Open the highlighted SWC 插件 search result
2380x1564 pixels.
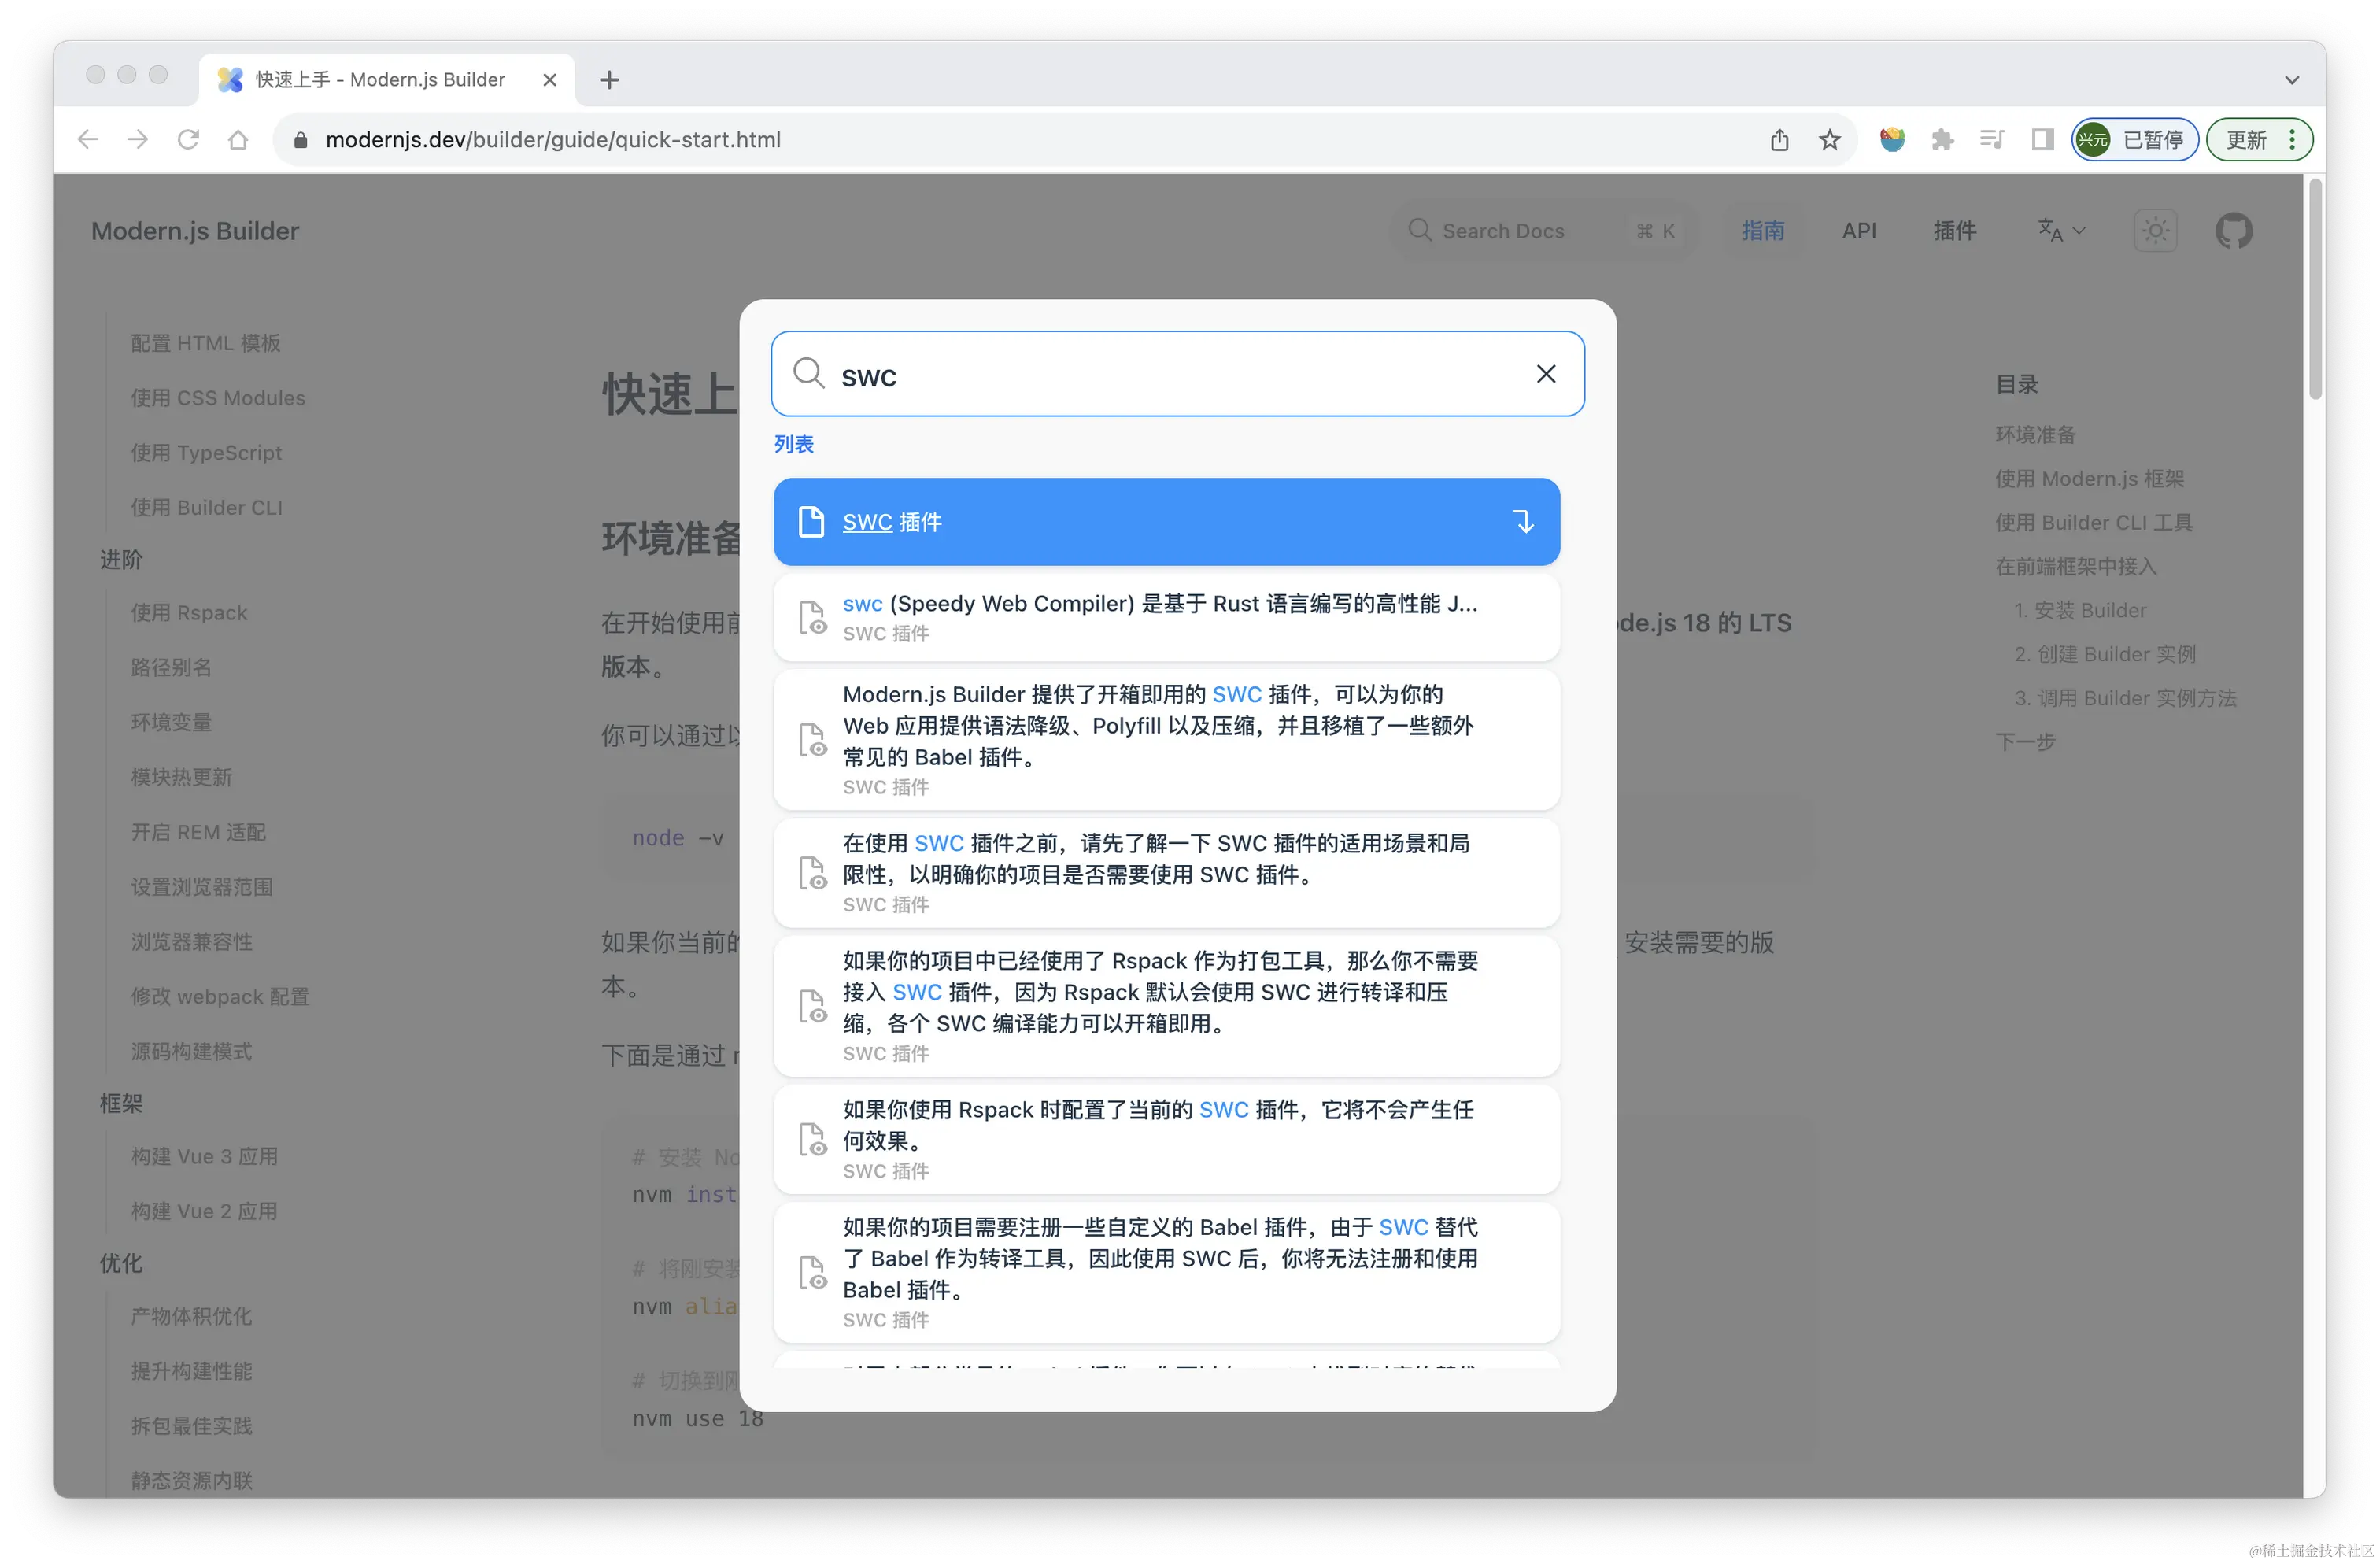tap(1165, 522)
